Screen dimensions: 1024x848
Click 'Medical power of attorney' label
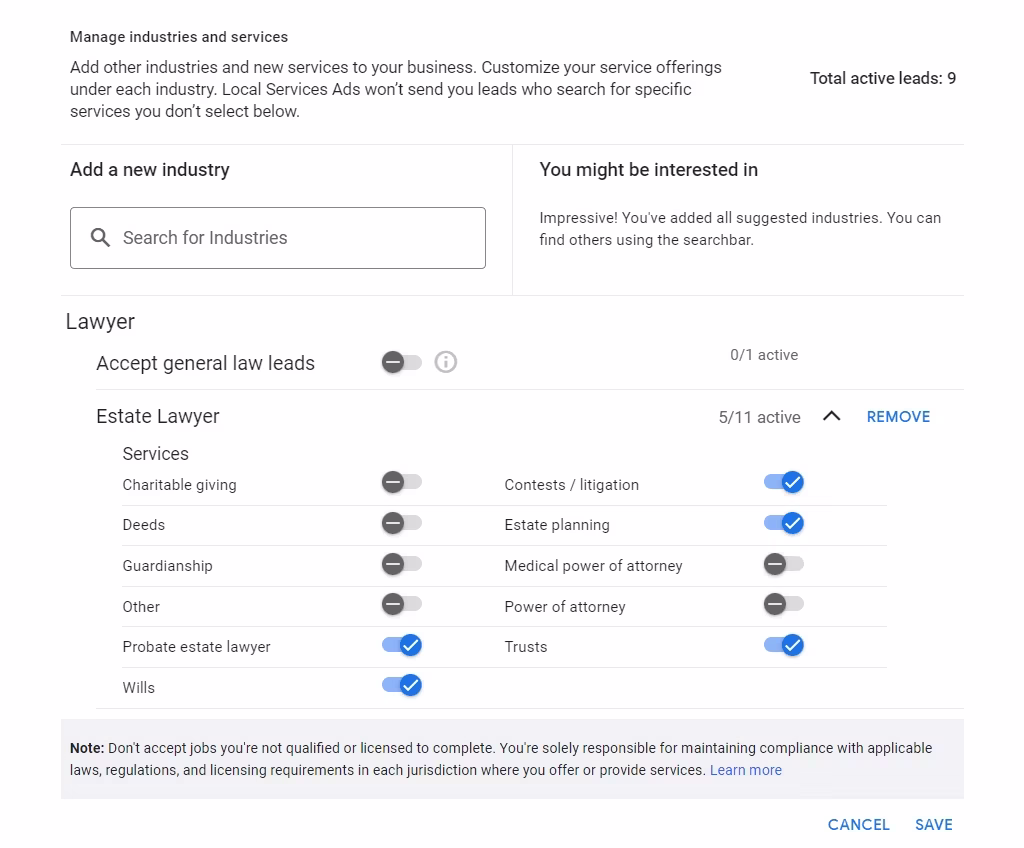(x=593, y=566)
